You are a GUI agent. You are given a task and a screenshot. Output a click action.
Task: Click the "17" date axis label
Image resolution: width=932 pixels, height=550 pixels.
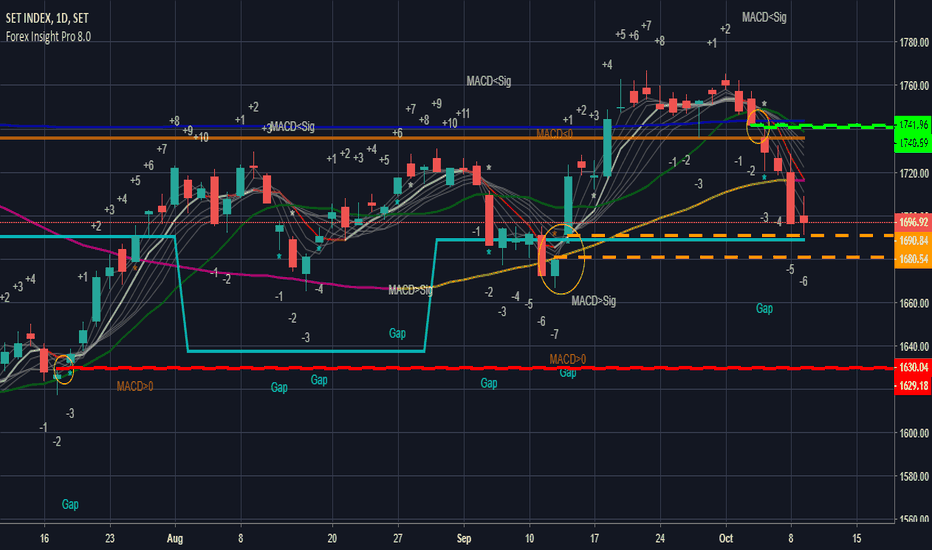click(594, 539)
